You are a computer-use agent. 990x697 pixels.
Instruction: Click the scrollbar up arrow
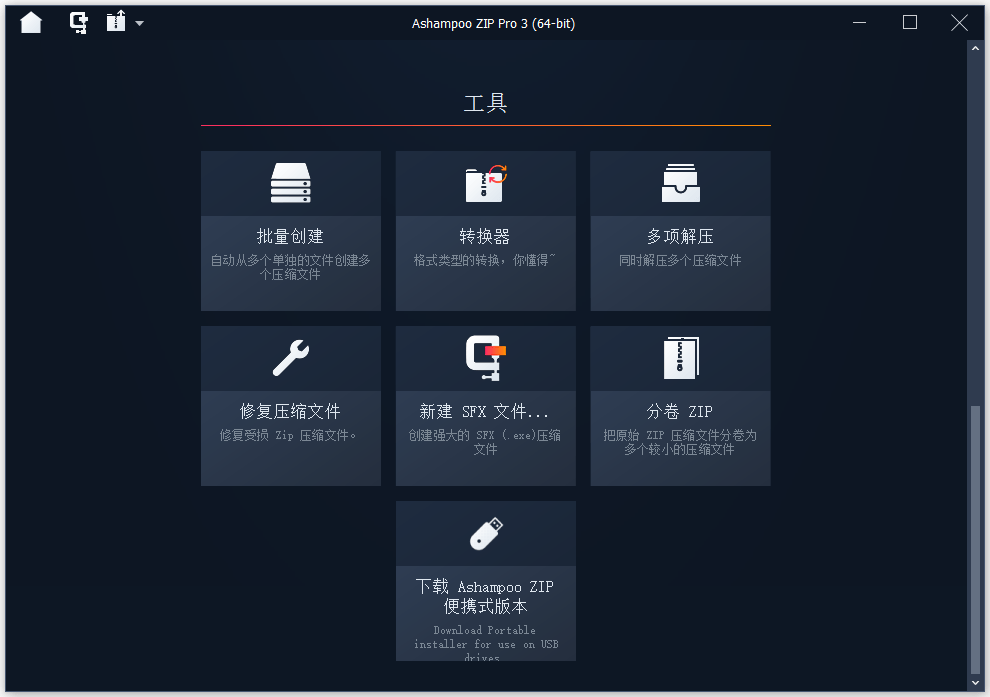click(975, 48)
